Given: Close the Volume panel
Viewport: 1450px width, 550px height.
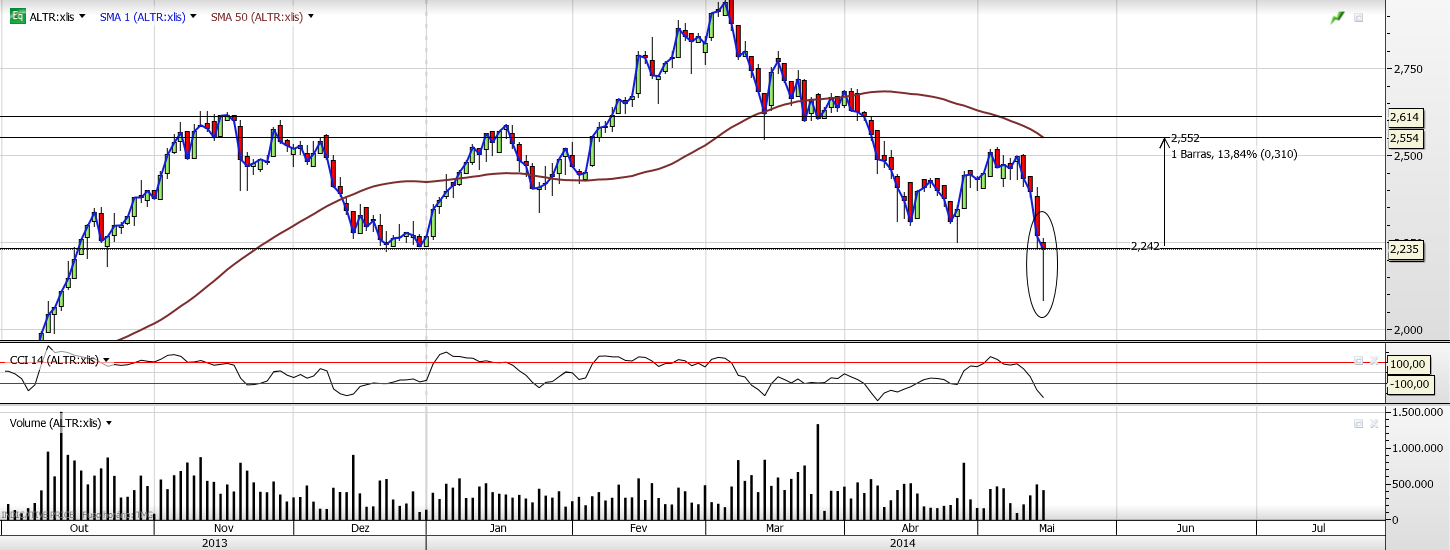Looking at the screenshot, I should tap(1374, 423).
